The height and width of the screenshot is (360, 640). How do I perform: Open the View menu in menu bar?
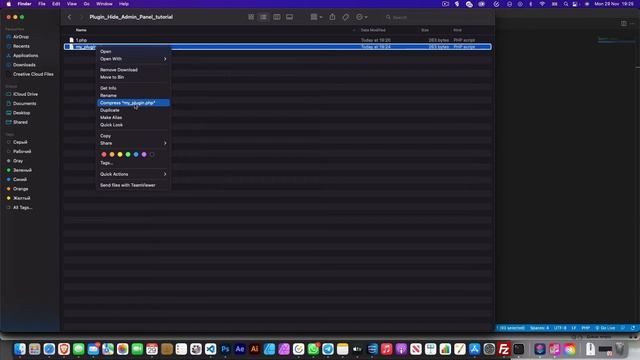click(72, 4)
